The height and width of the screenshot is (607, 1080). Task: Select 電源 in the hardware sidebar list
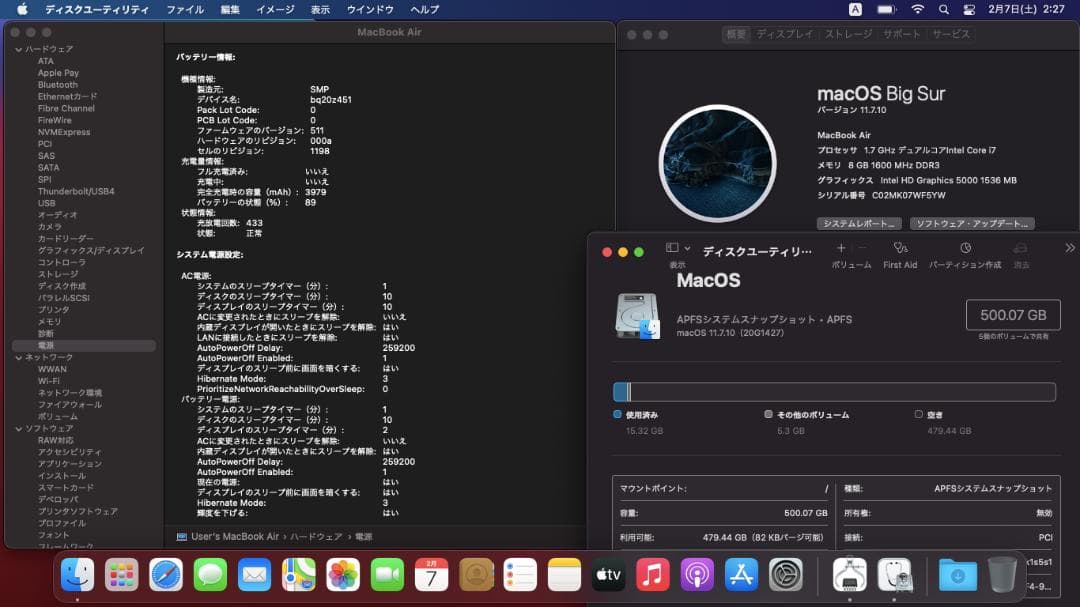tap(48, 345)
